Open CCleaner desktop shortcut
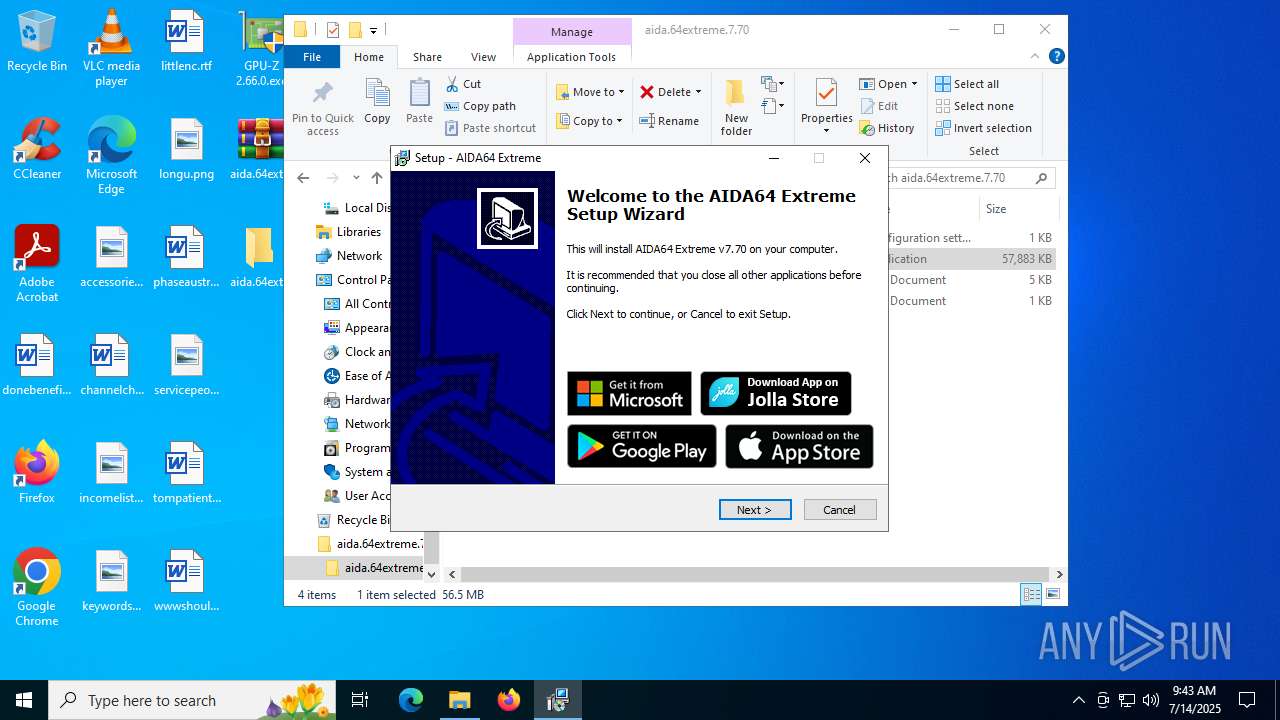 click(x=37, y=150)
